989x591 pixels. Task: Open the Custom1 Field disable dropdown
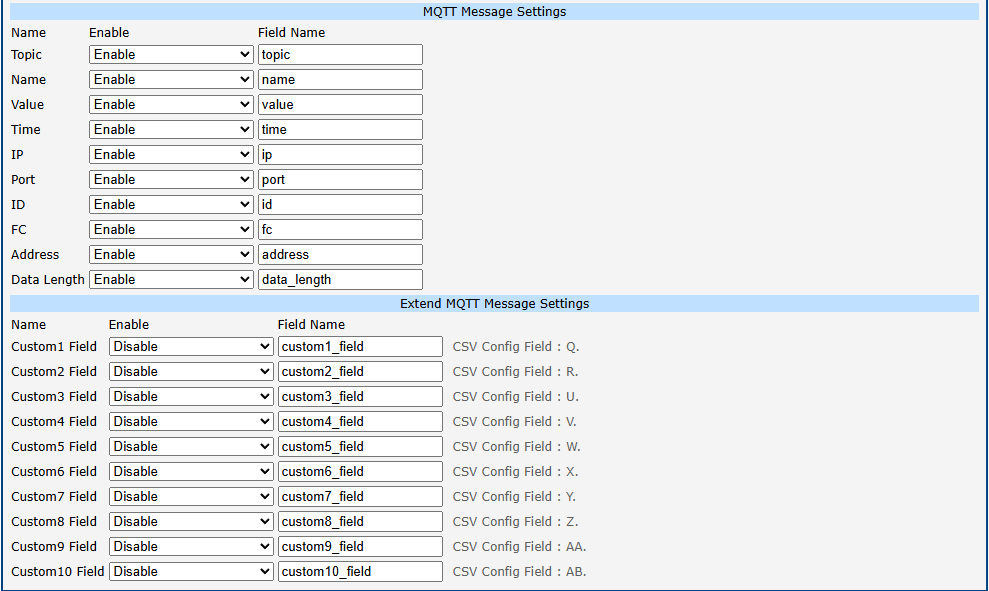pyautogui.click(x=191, y=346)
